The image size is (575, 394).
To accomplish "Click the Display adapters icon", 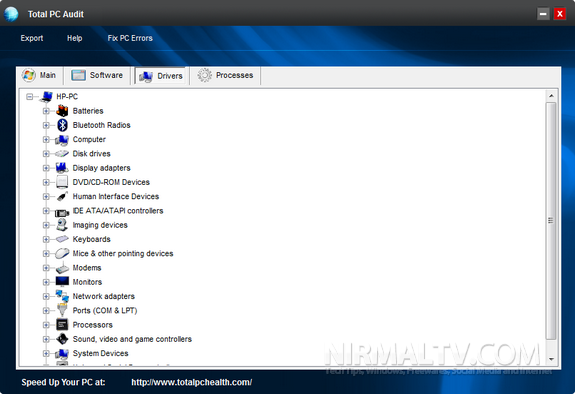I will point(62,168).
